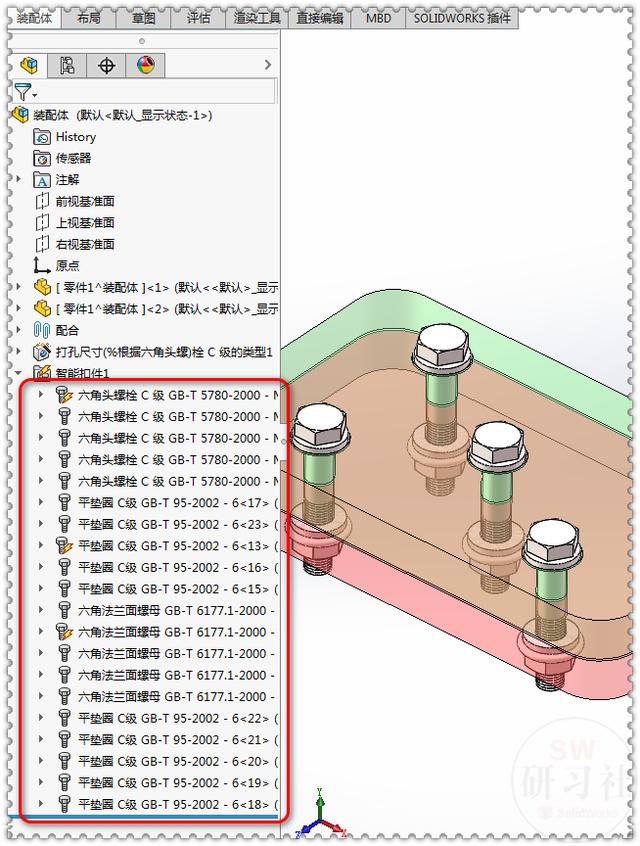Click the filter funnel icon

(23, 92)
